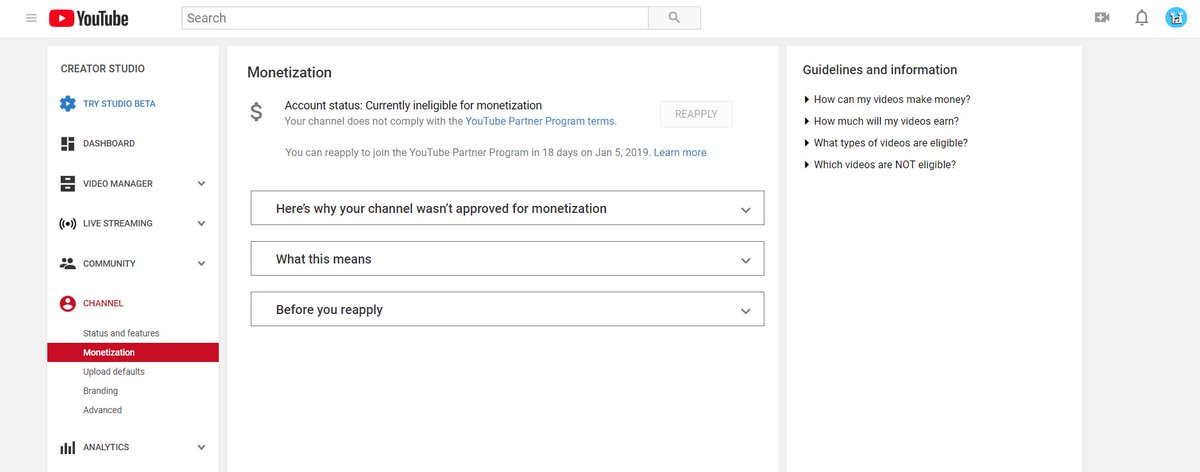Click the search magnifier button
Viewport: 1200px width, 472px height.
(x=674, y=18)
